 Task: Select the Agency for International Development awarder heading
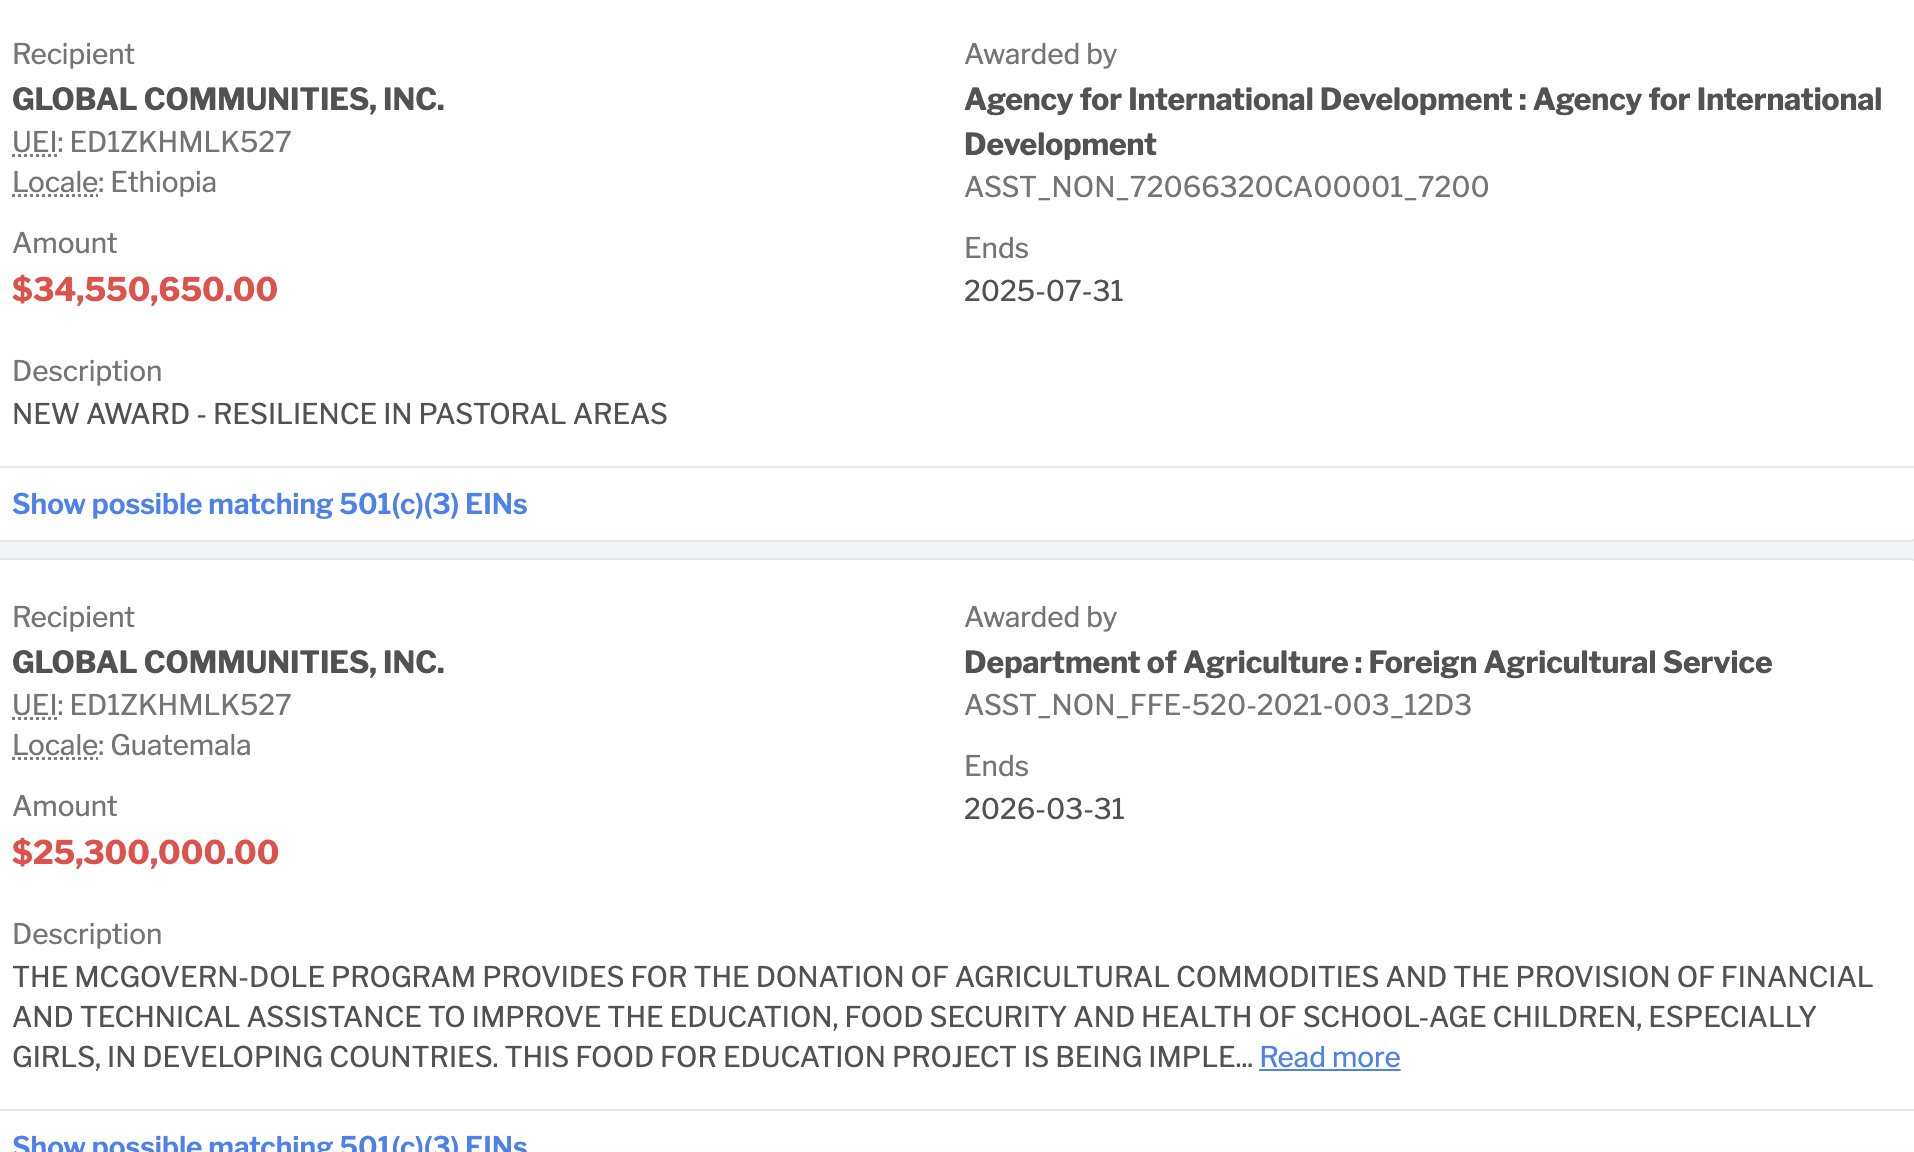(x=1423, y=121)
